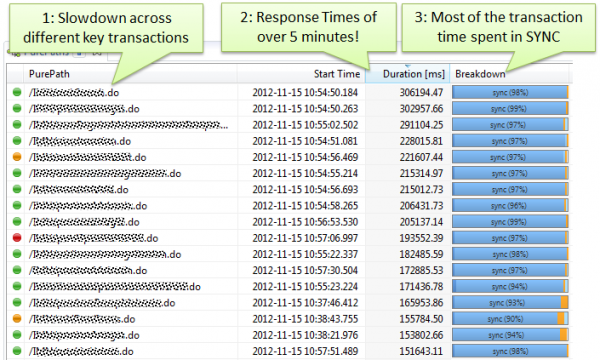Click breakdown bar of 151643.11 ms row
Image resolution: width=600 pixels, height=360 pixels.
(x=510, y=351)
